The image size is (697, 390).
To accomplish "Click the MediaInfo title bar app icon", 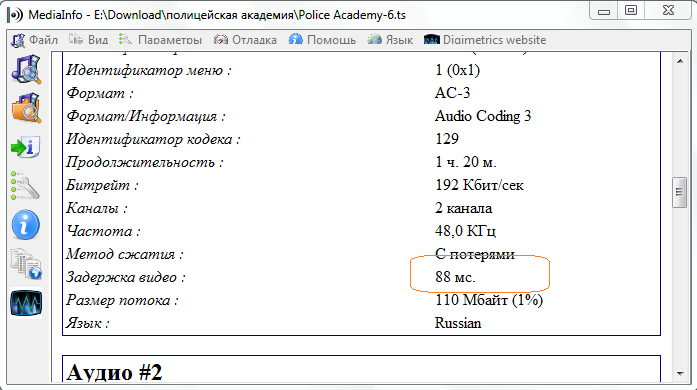I will [x=15, y=15].
